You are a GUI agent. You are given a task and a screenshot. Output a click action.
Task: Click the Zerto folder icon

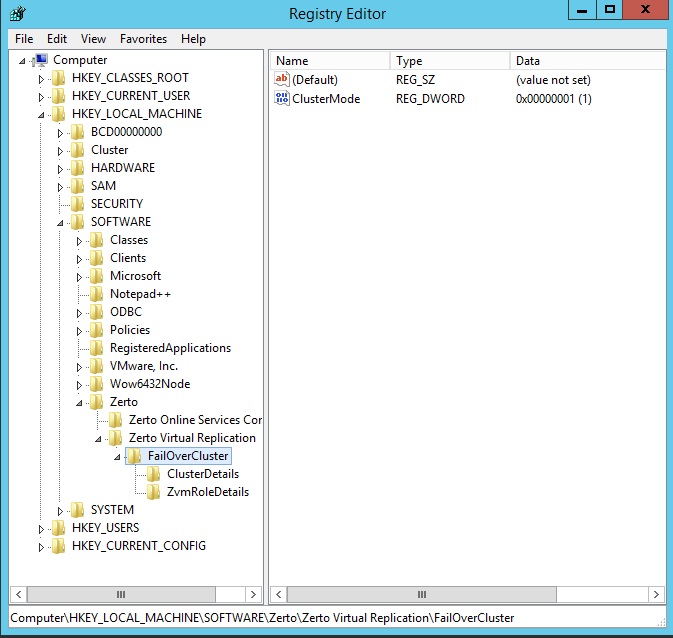(x=97, y=402)
